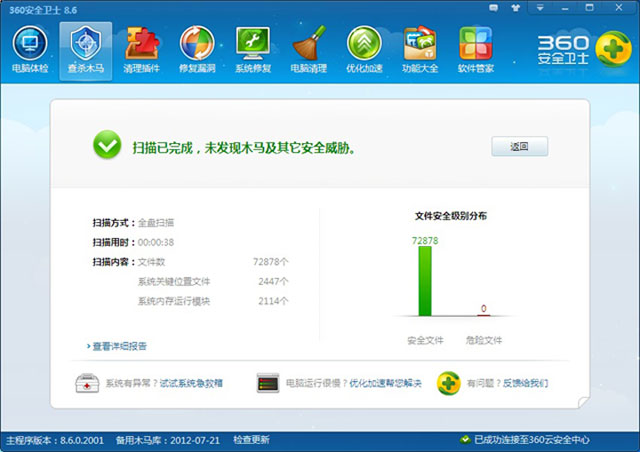This screenshot has width=640, height=452.
Task: Click the 危险文件 chart label
Action: pyautogui.click(x=484, y=340)
